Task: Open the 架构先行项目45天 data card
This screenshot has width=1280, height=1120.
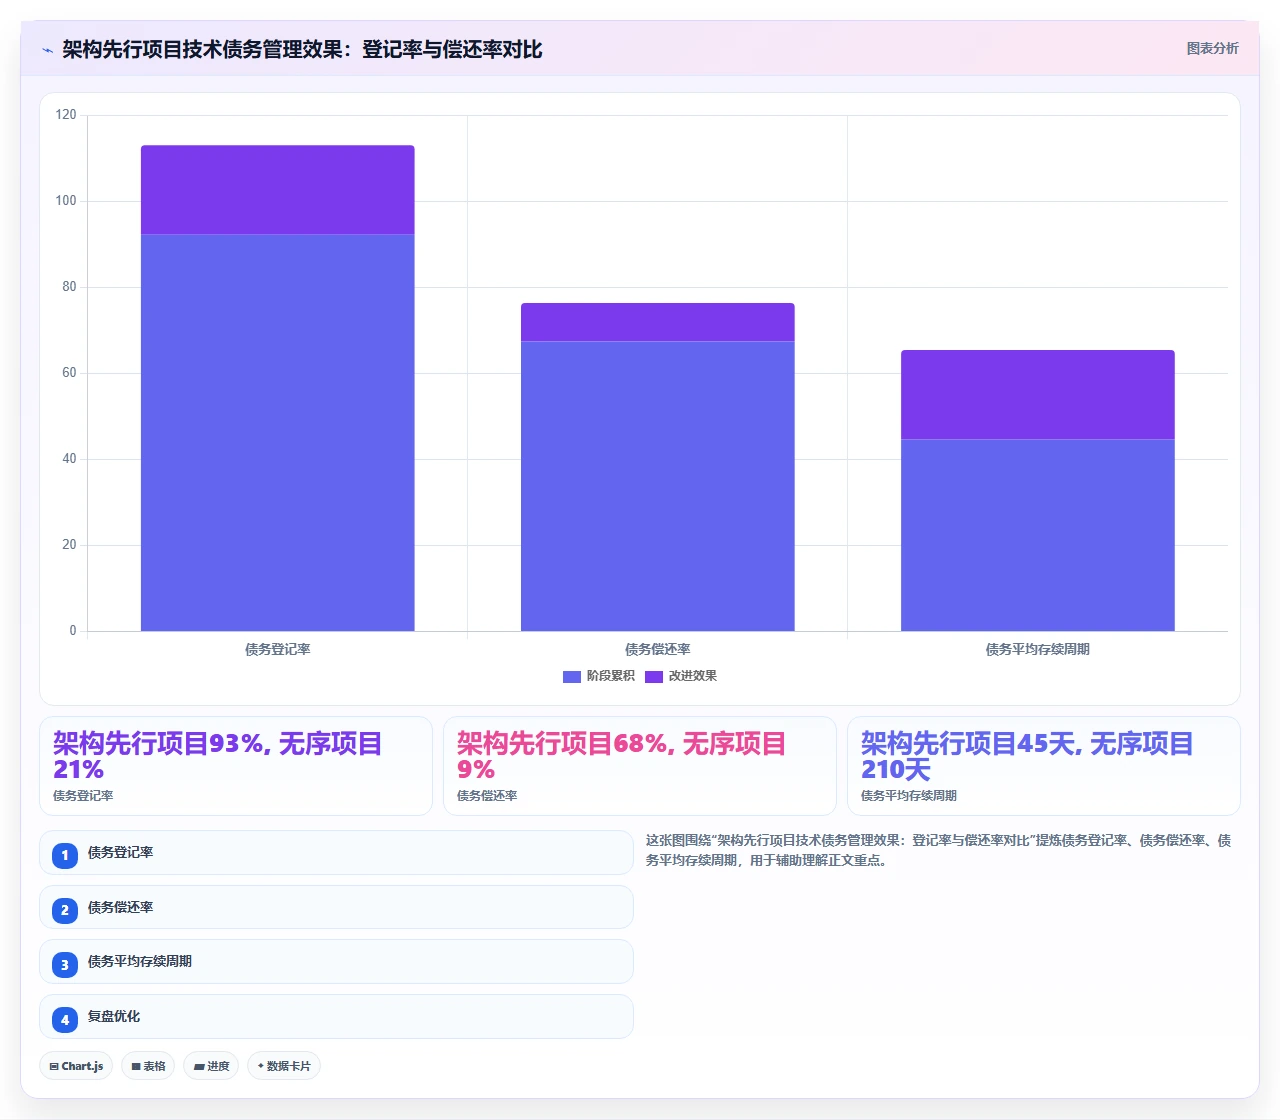Action: point(1044,766)
